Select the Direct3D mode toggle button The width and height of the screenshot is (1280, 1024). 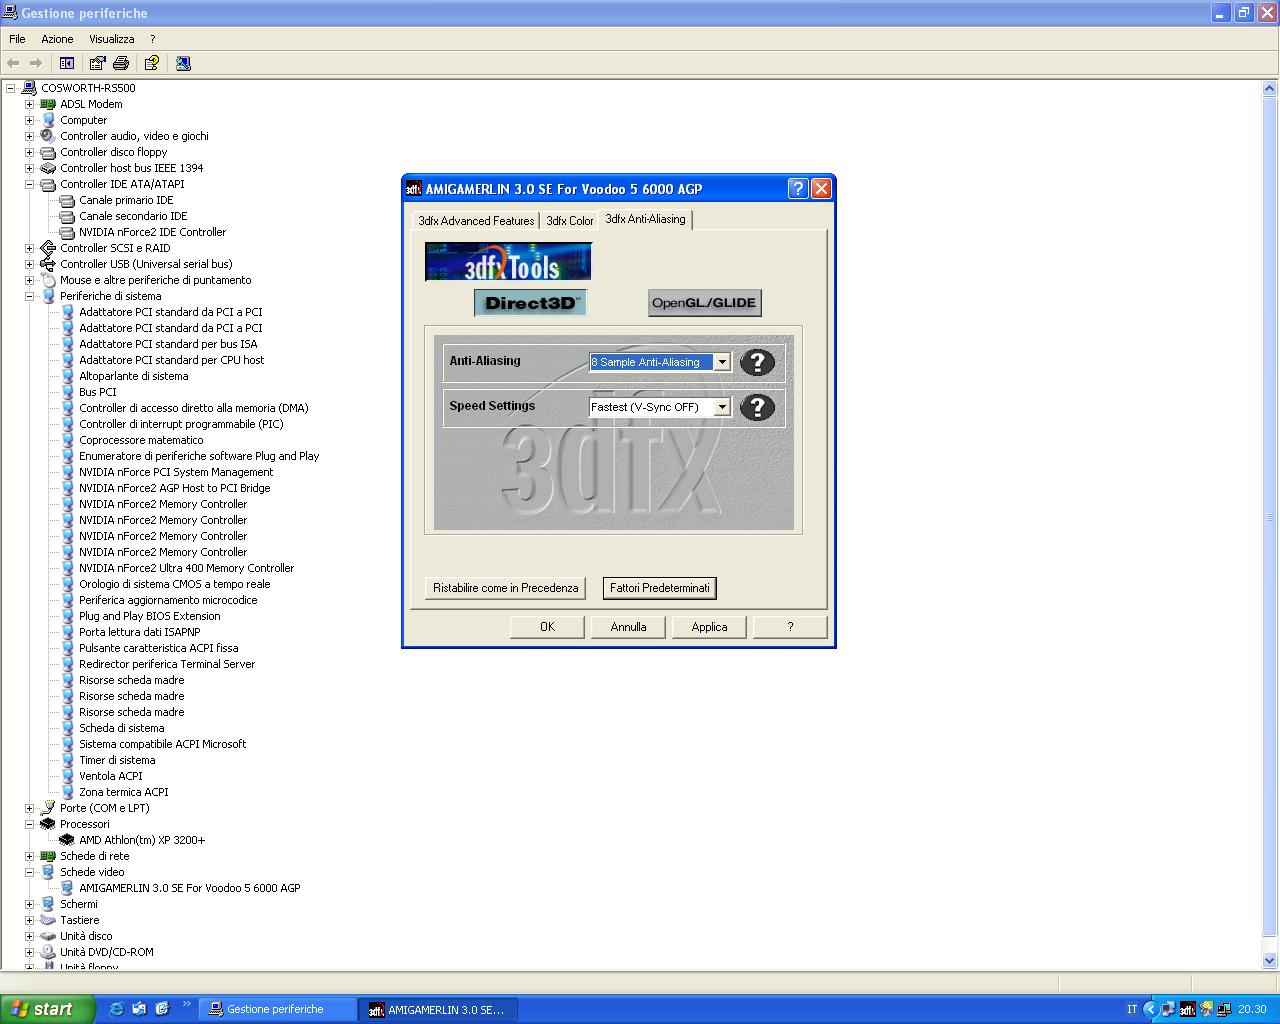click(x=531, y=303)
